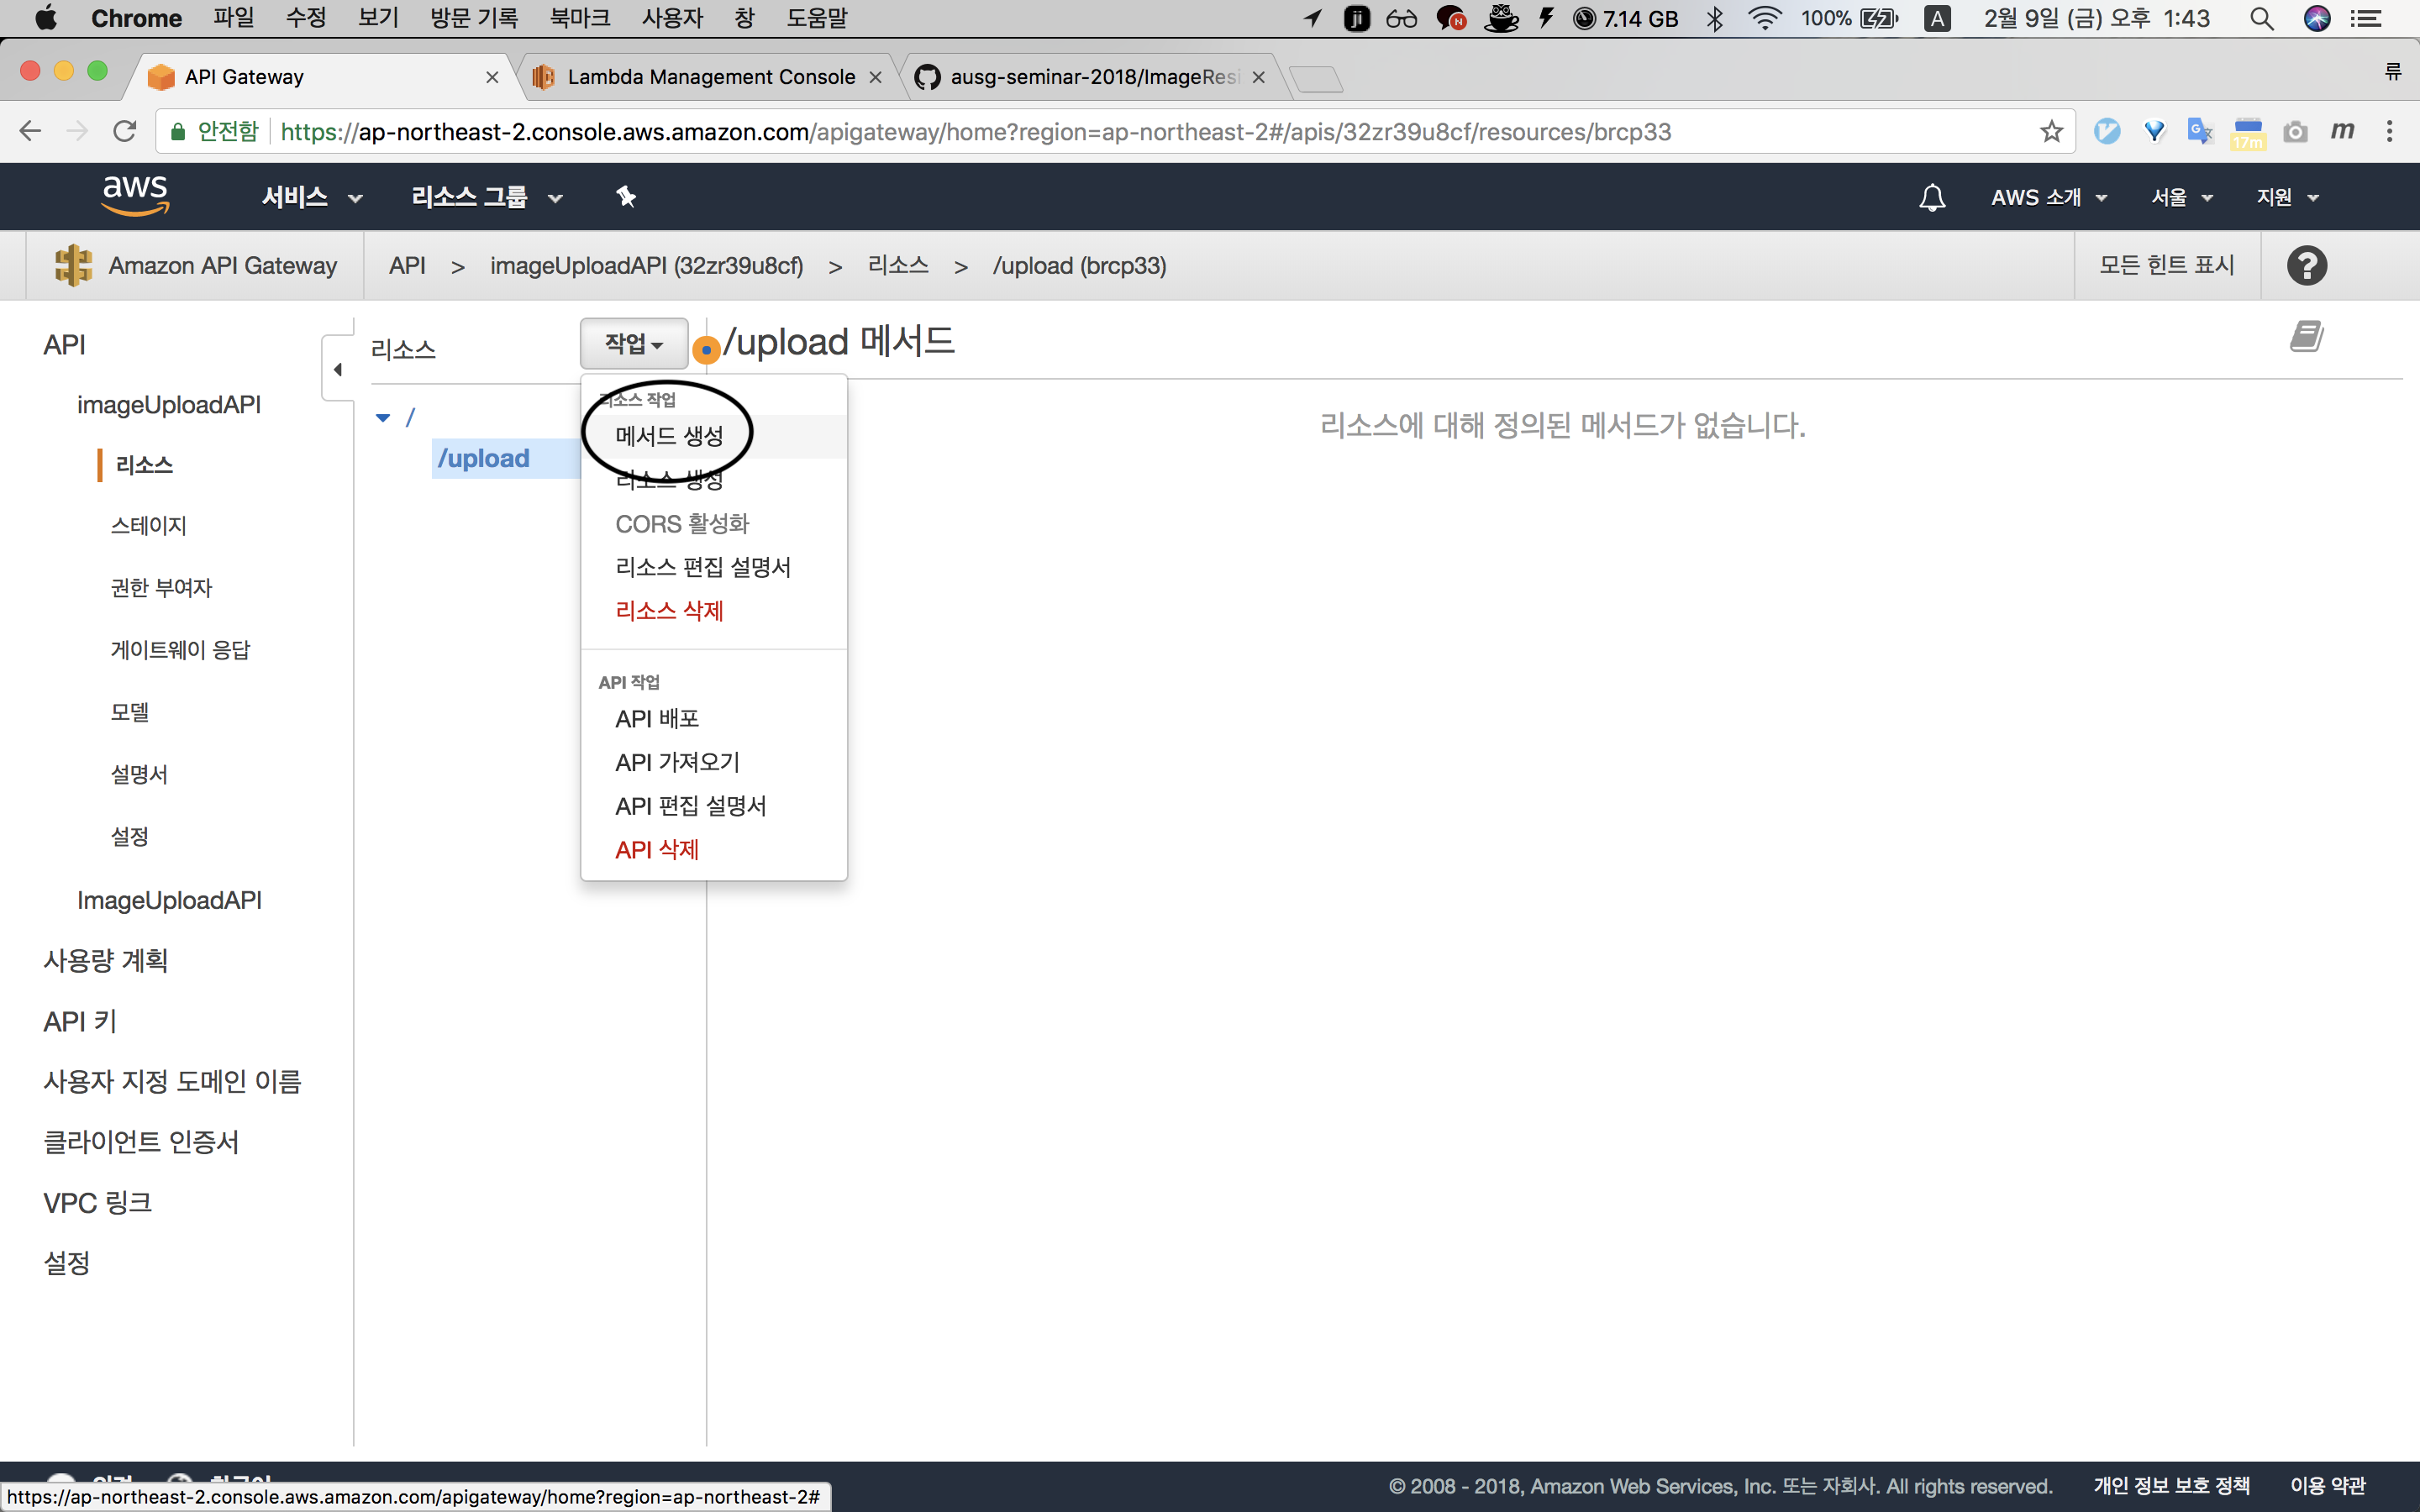Choose API 배포 menu entry
This screenshot has width=2420, height=1512.
(x=657, y=718)
